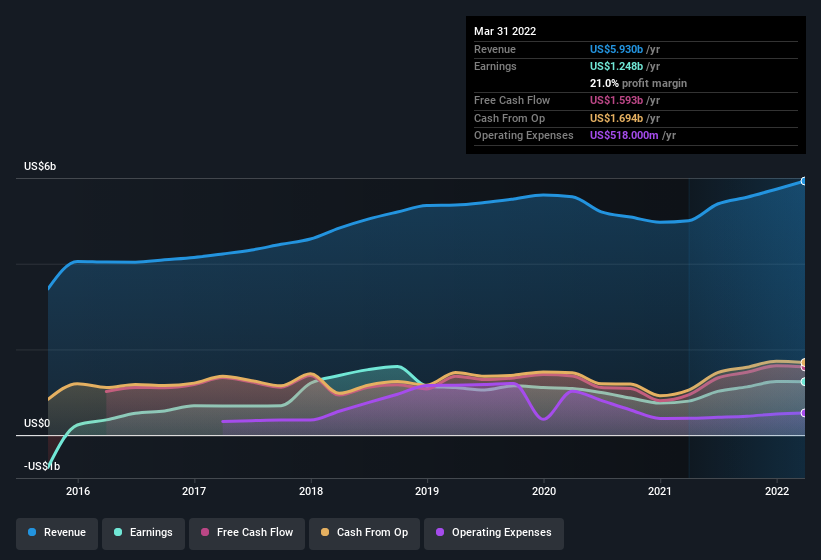Click the Earnings endpoint marker on chart
The image size is (821, 560).
[x=804, y=382]
